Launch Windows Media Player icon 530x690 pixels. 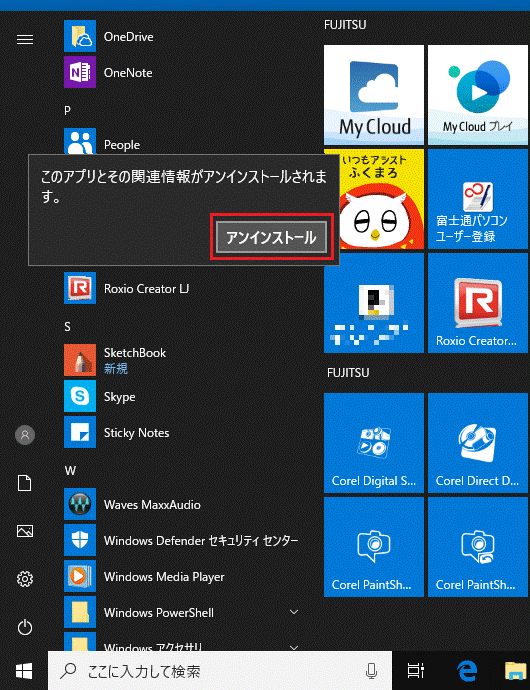[x=80, y=576]
